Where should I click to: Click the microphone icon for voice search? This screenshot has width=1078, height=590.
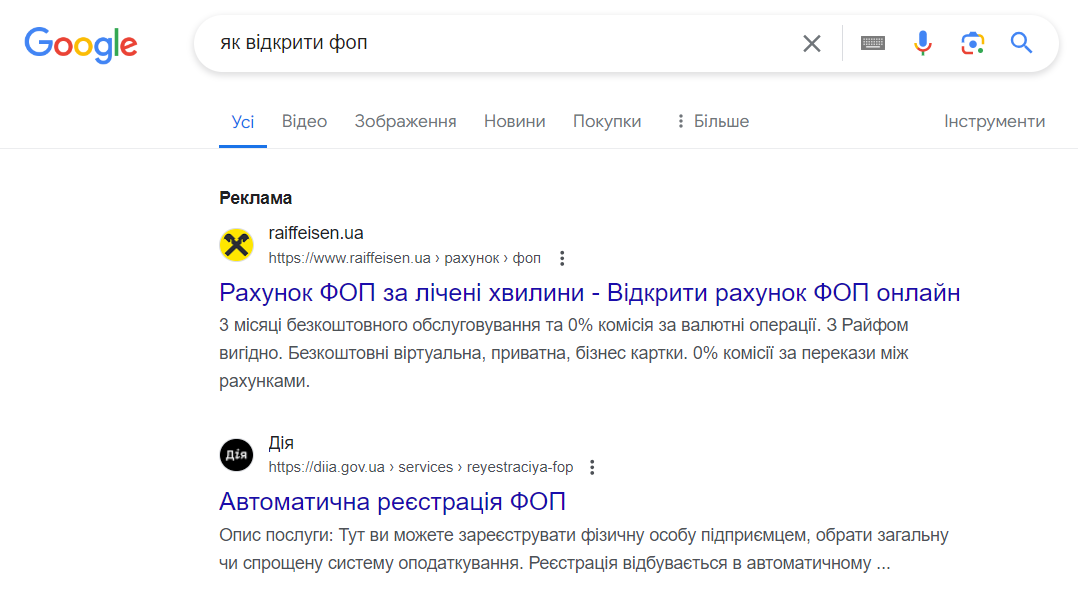coord(921,43)
